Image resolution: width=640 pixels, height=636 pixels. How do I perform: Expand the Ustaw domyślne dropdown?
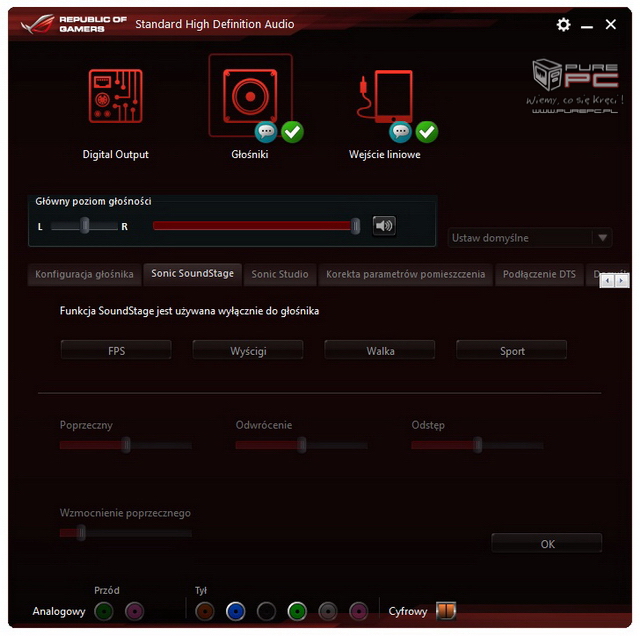601,238
